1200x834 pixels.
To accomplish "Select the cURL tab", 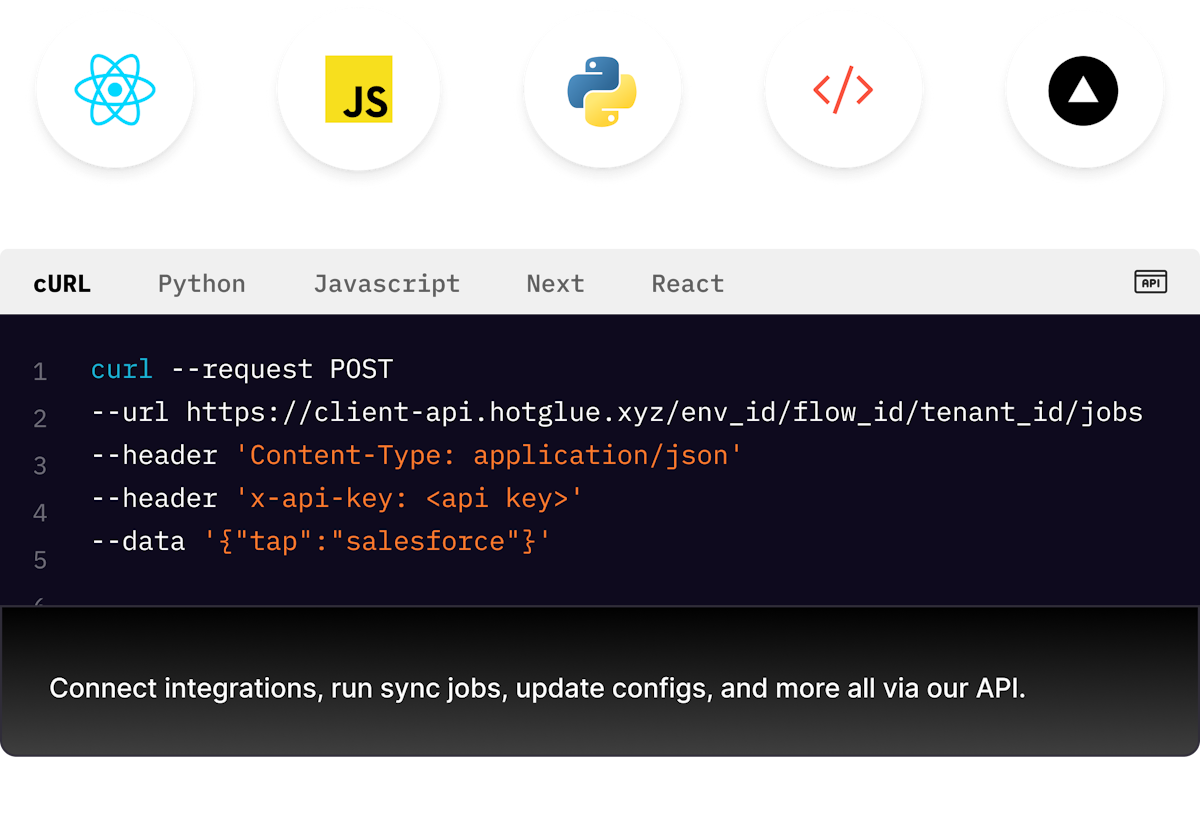I will click(x=62, y=284).
